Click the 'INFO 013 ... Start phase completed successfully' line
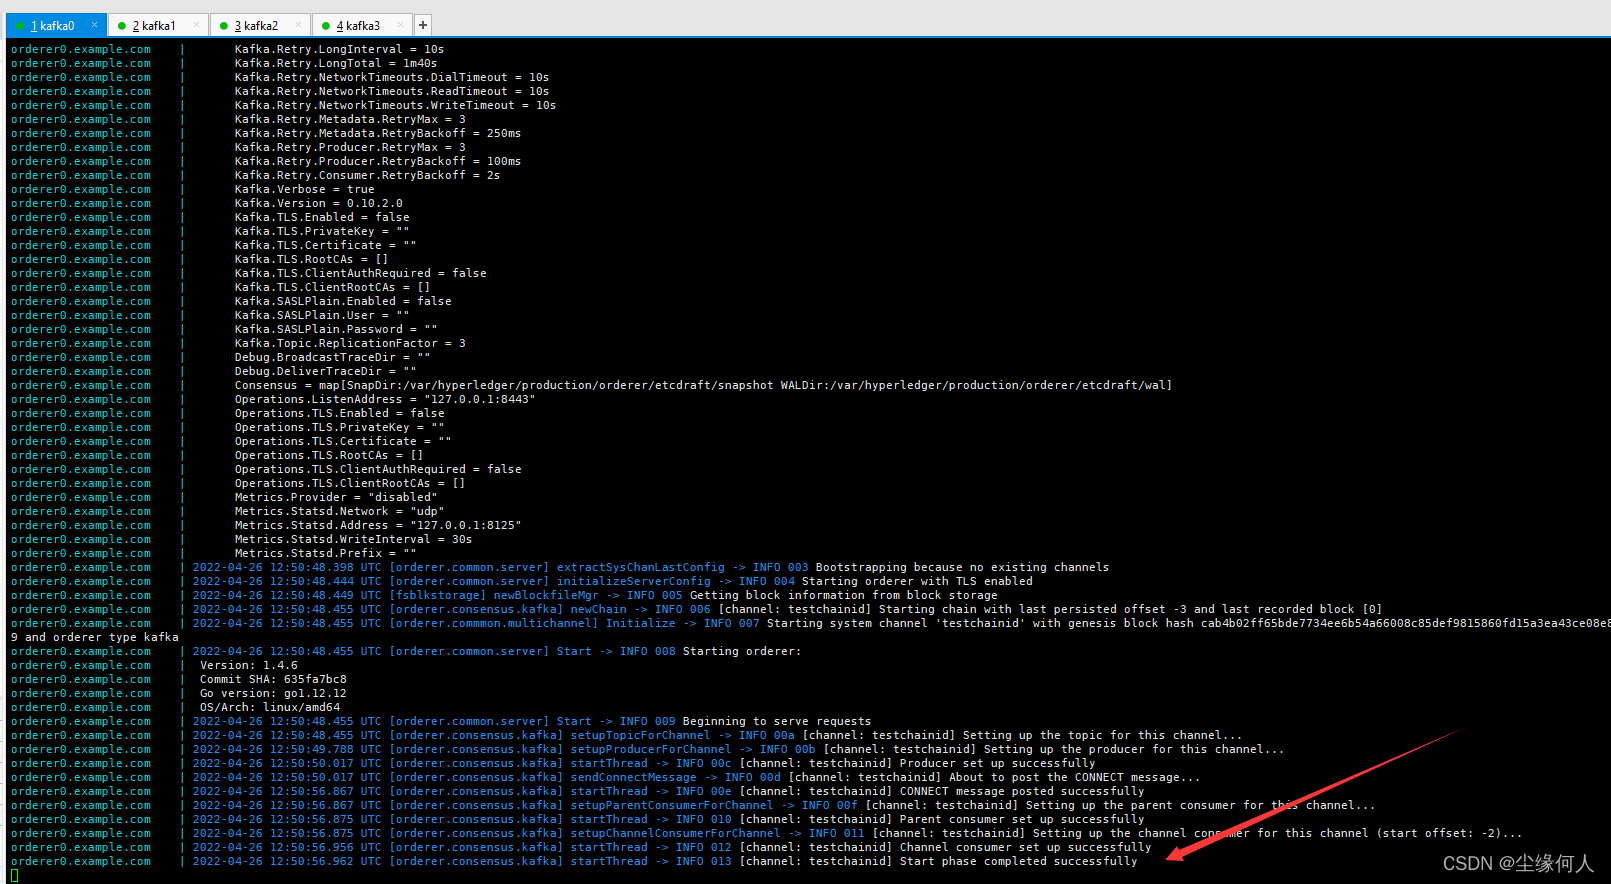 coord(665,861)
